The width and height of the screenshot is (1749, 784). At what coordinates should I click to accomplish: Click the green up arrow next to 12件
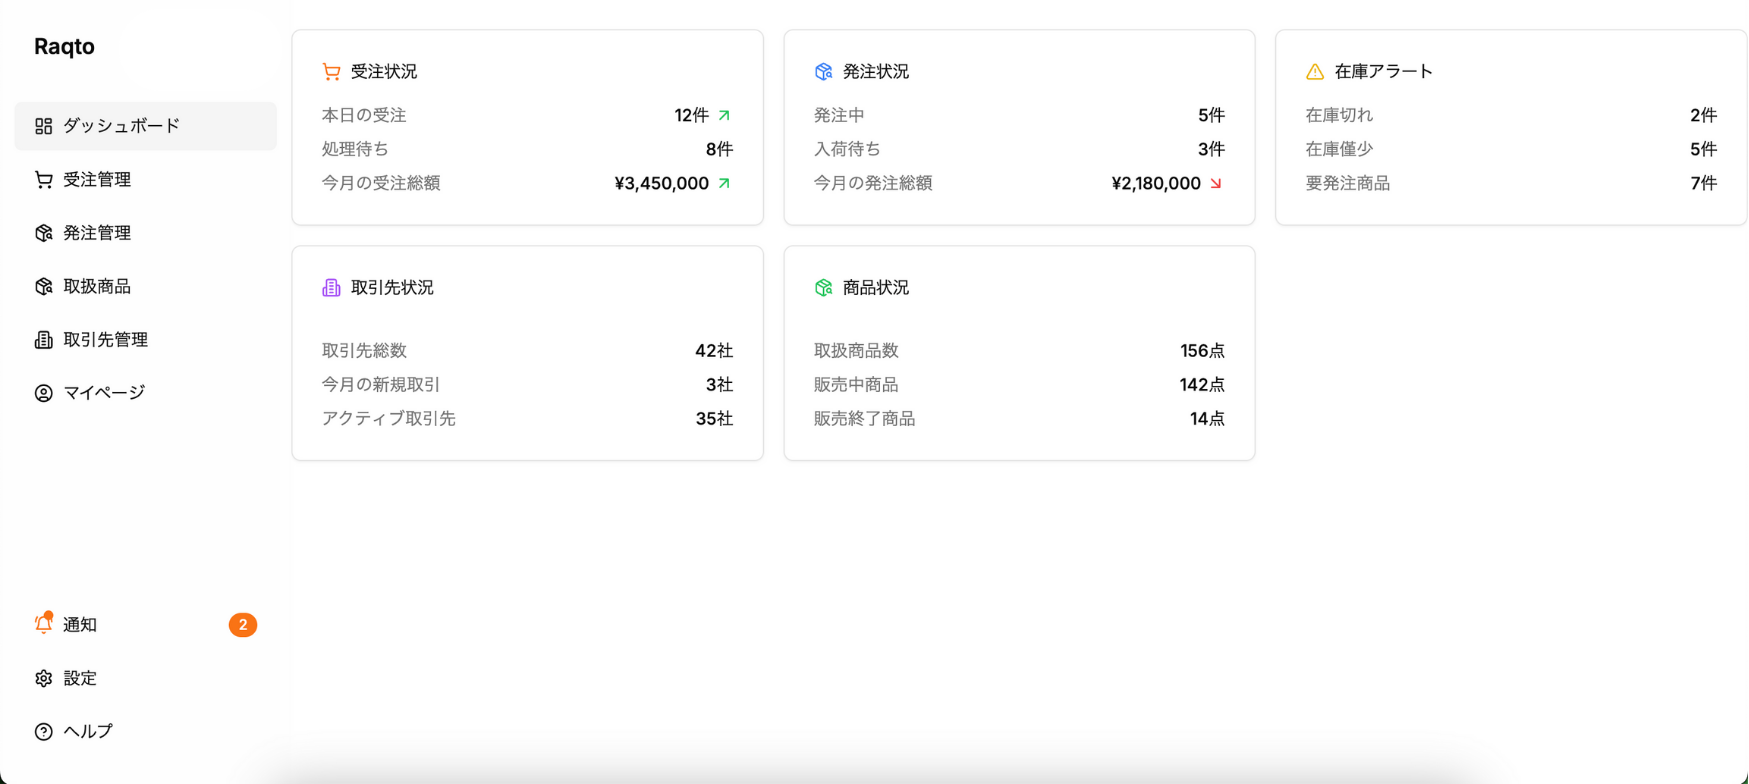[x=724, y=116]
